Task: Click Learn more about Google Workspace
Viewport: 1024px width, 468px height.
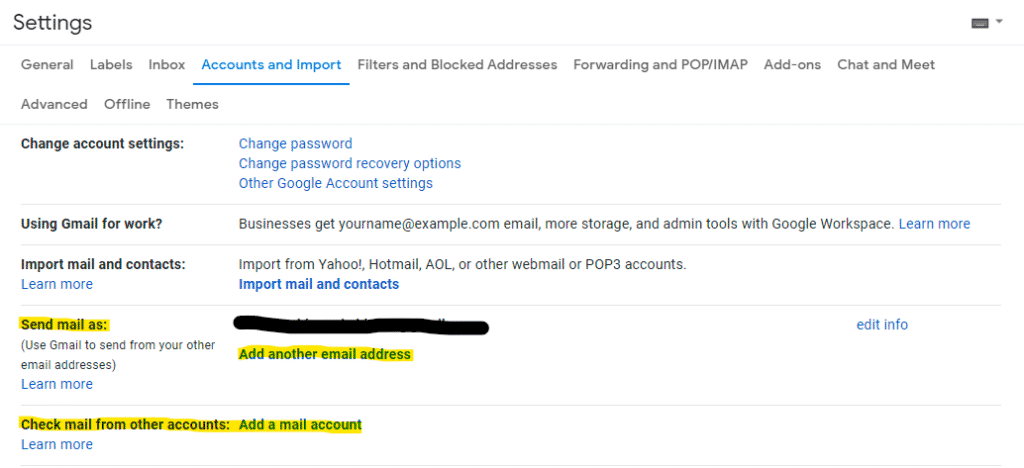Action: (x=935, y=224)
